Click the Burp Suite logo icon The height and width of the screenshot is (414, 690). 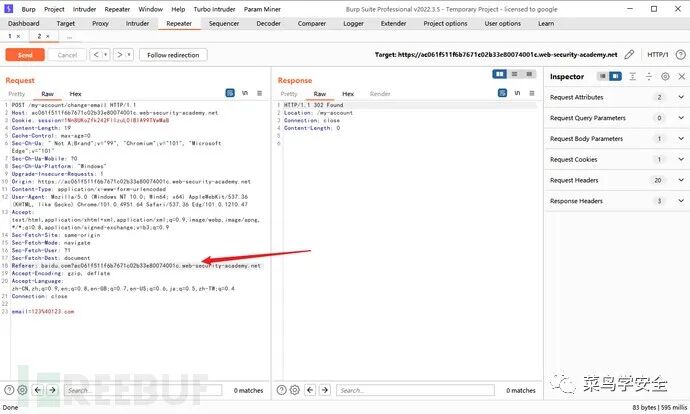(x=8, y=8)
